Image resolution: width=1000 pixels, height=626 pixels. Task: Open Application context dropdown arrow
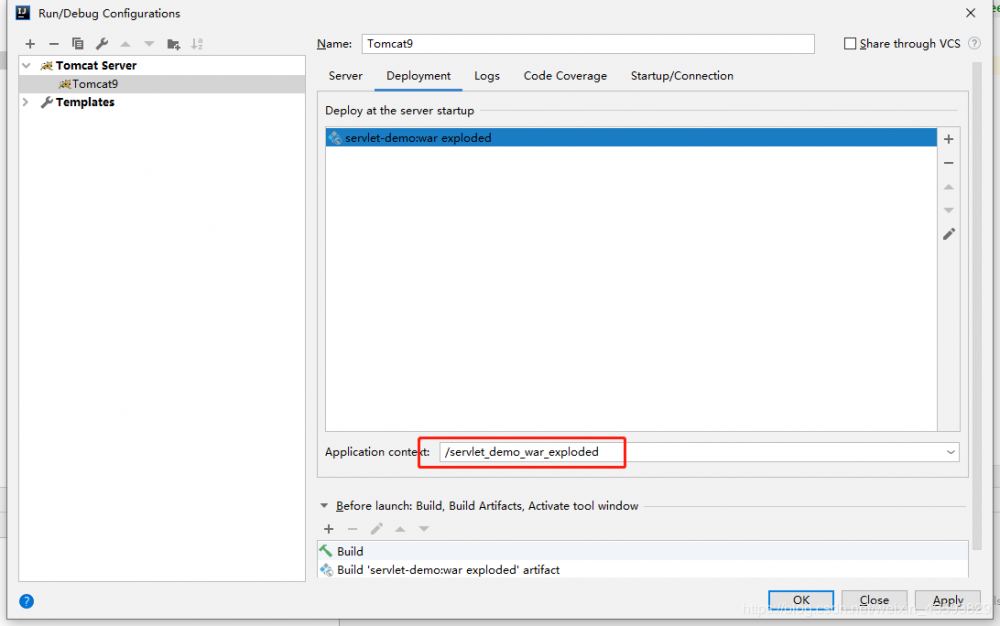(950, 452)
